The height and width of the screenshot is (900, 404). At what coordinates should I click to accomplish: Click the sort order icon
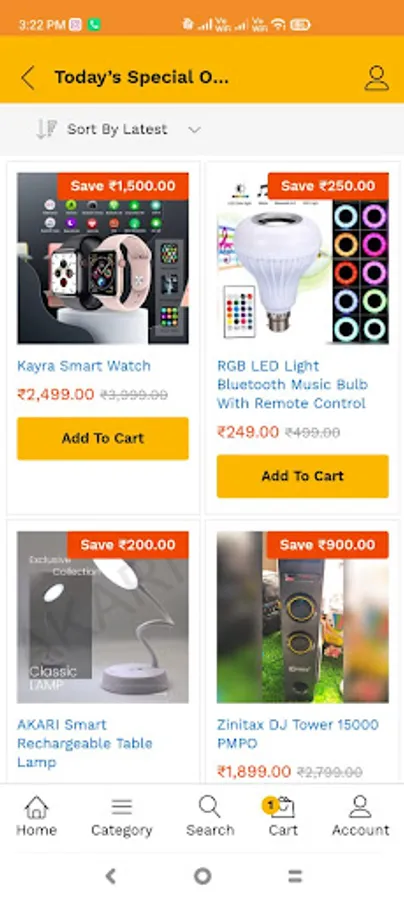(46, 129)
